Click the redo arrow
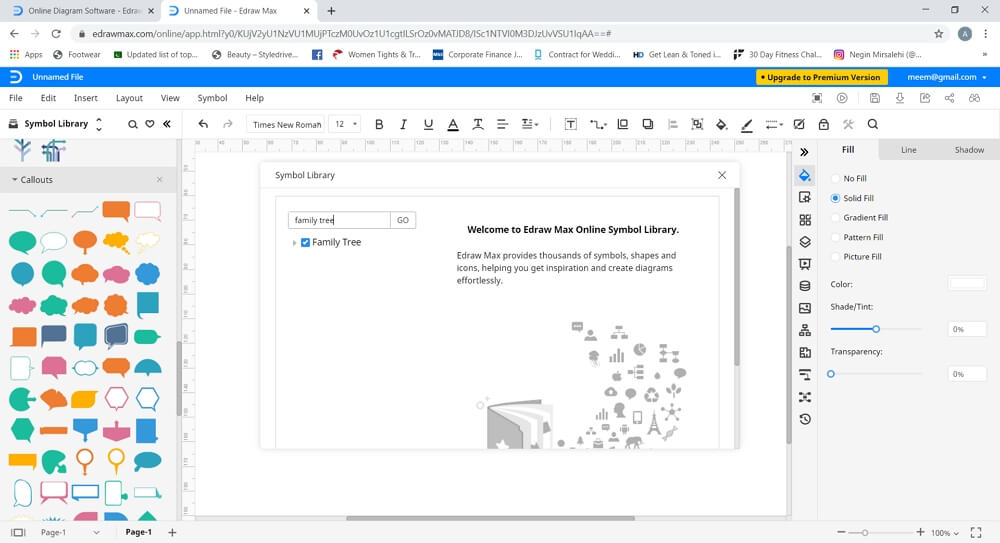This screenshot has height=543, width=1000. click(x=228, y=124)
